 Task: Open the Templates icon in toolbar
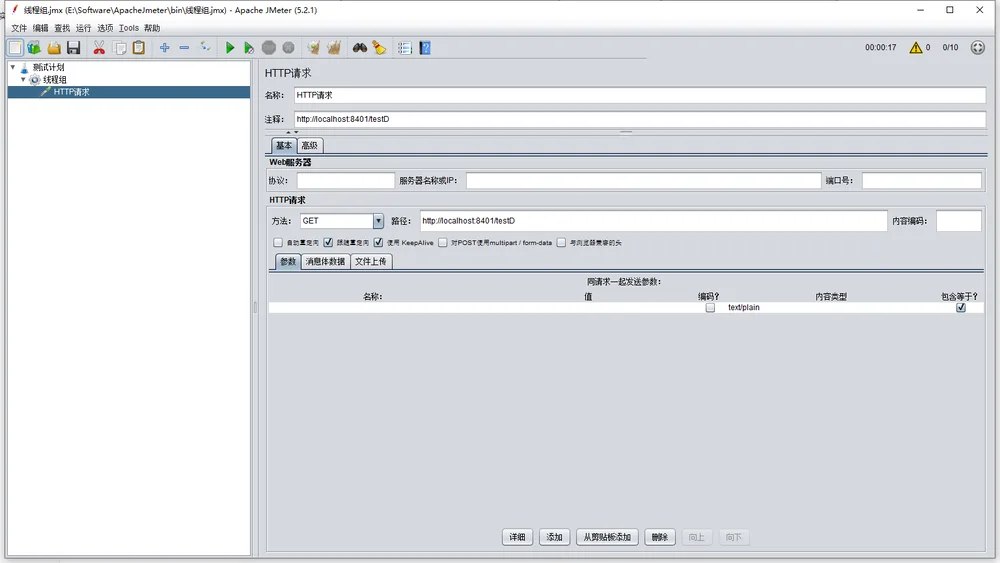34,48
